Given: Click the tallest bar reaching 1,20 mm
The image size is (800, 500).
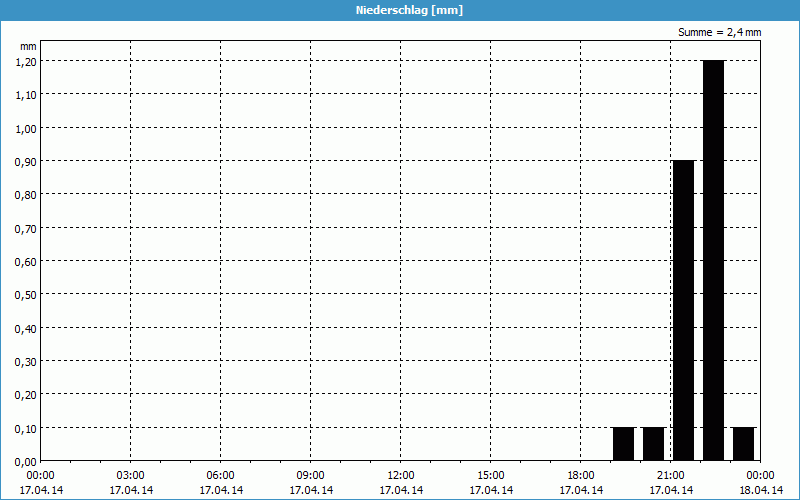Looking at the screenshot, I should (x=713, y=260).
